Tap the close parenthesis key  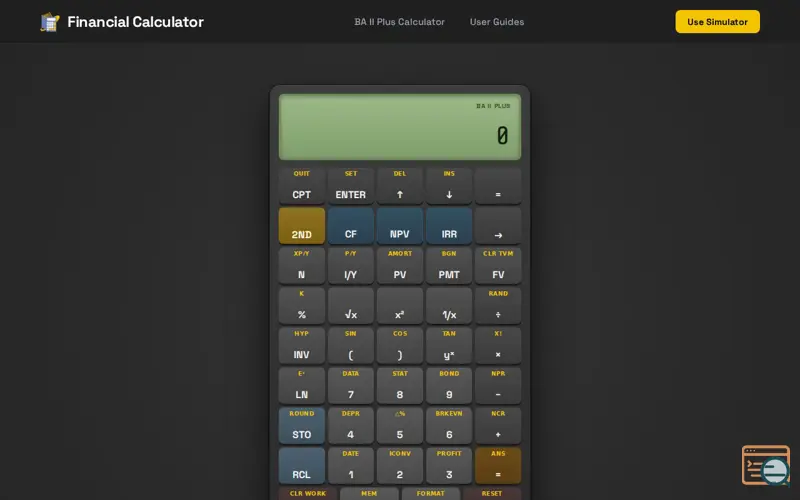click(399, 346)
